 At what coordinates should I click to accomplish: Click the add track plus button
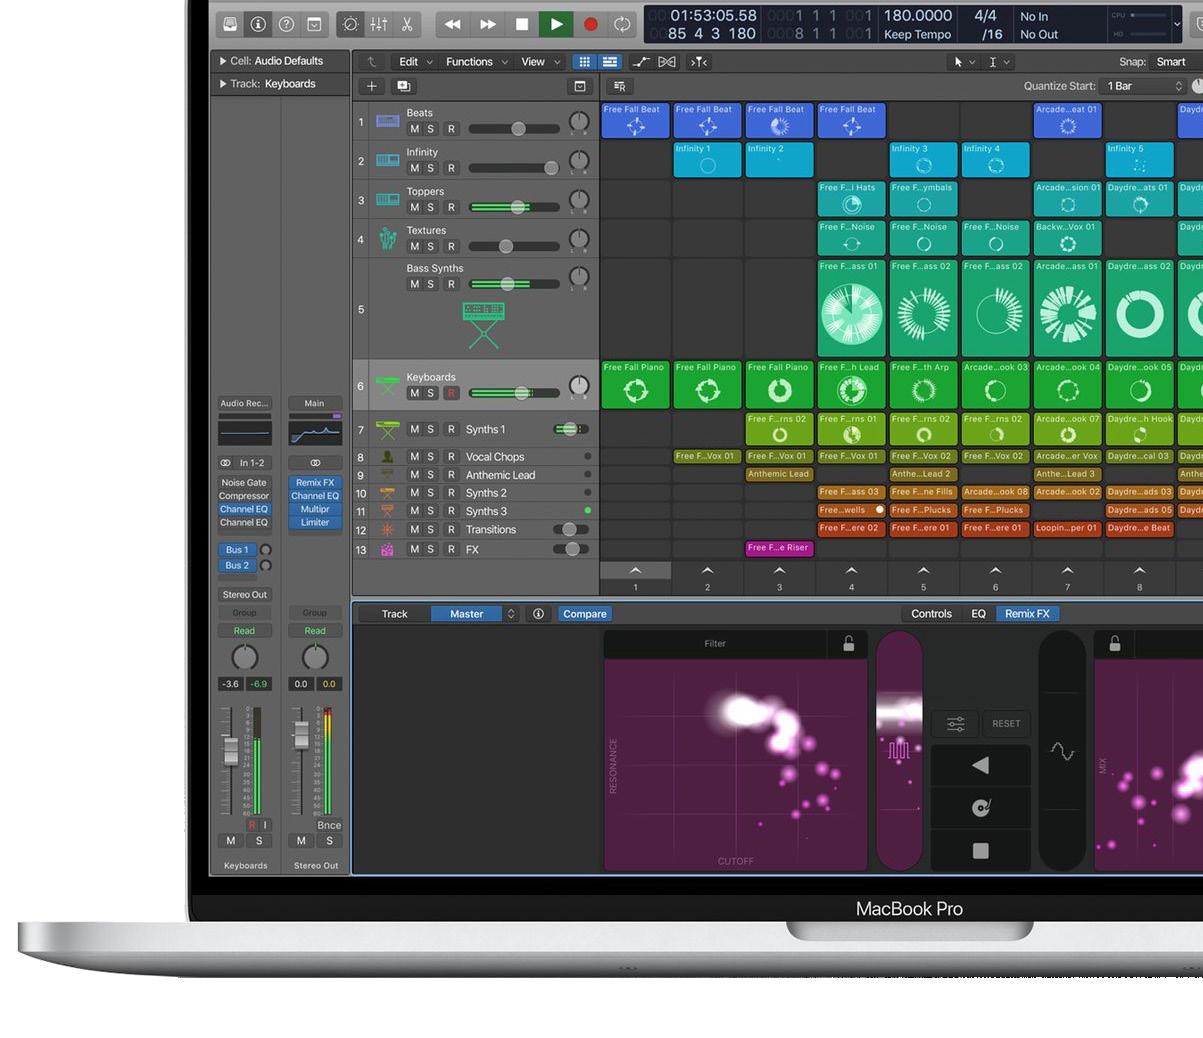tap(372, 87)
